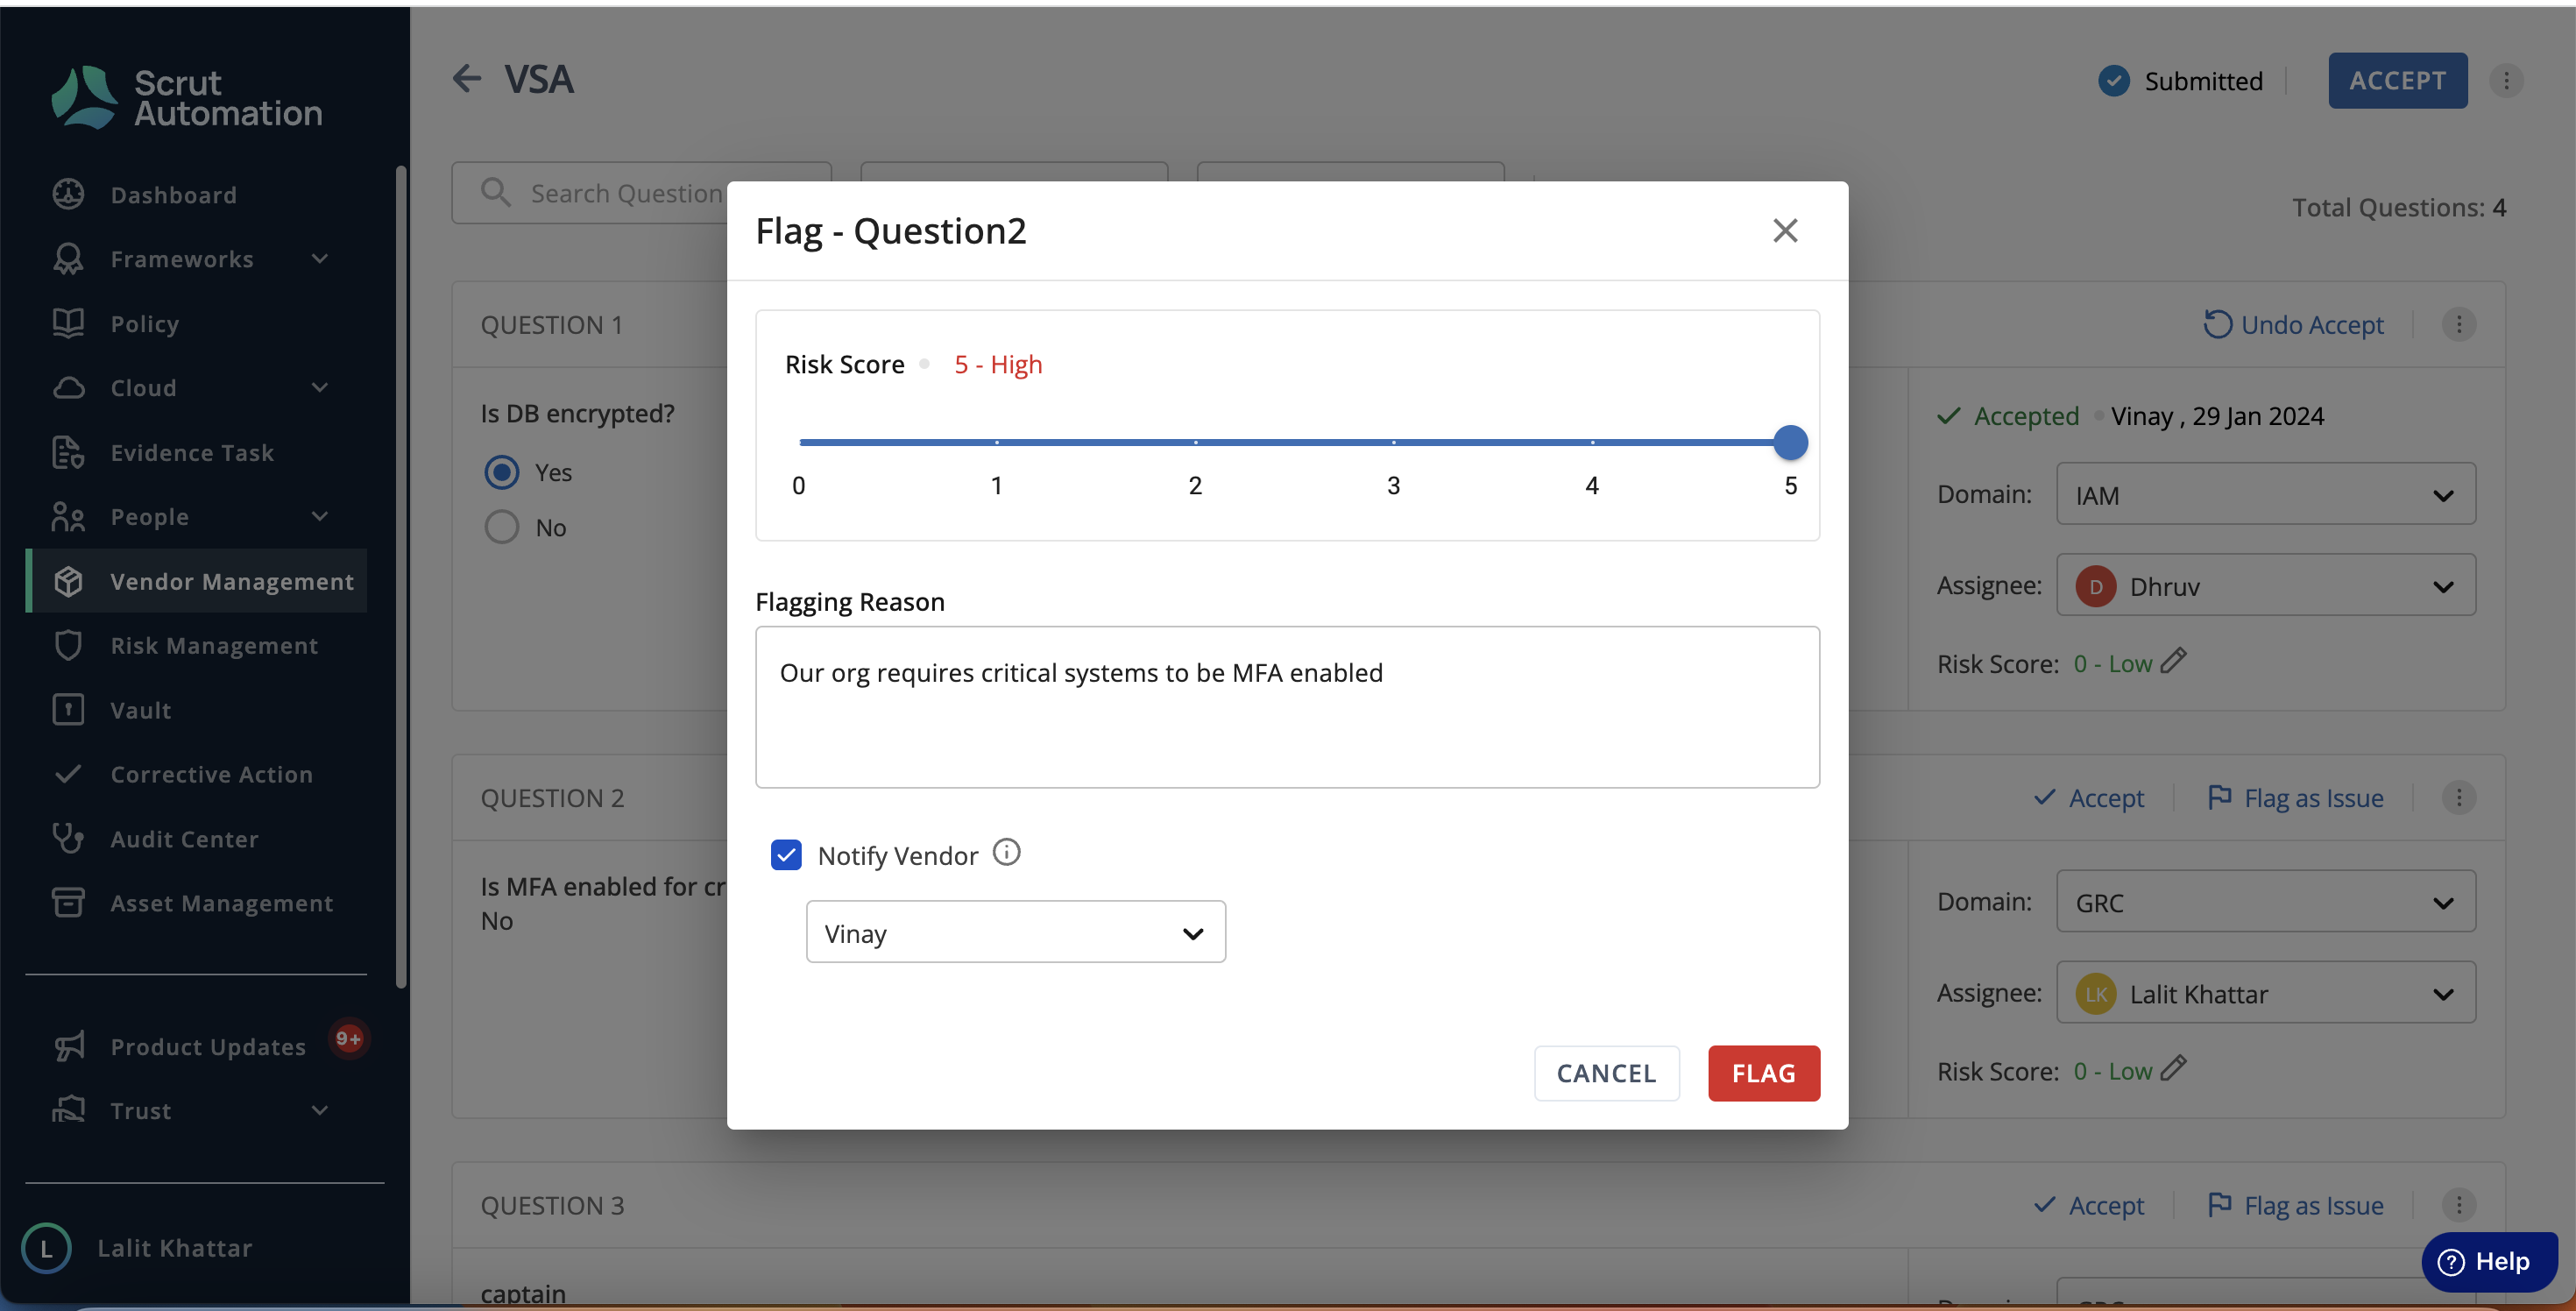Open Question 2 Domain GRC dropdown
The width and height of the screenshot is (2576, 1311).
(x=2266, y=902)
